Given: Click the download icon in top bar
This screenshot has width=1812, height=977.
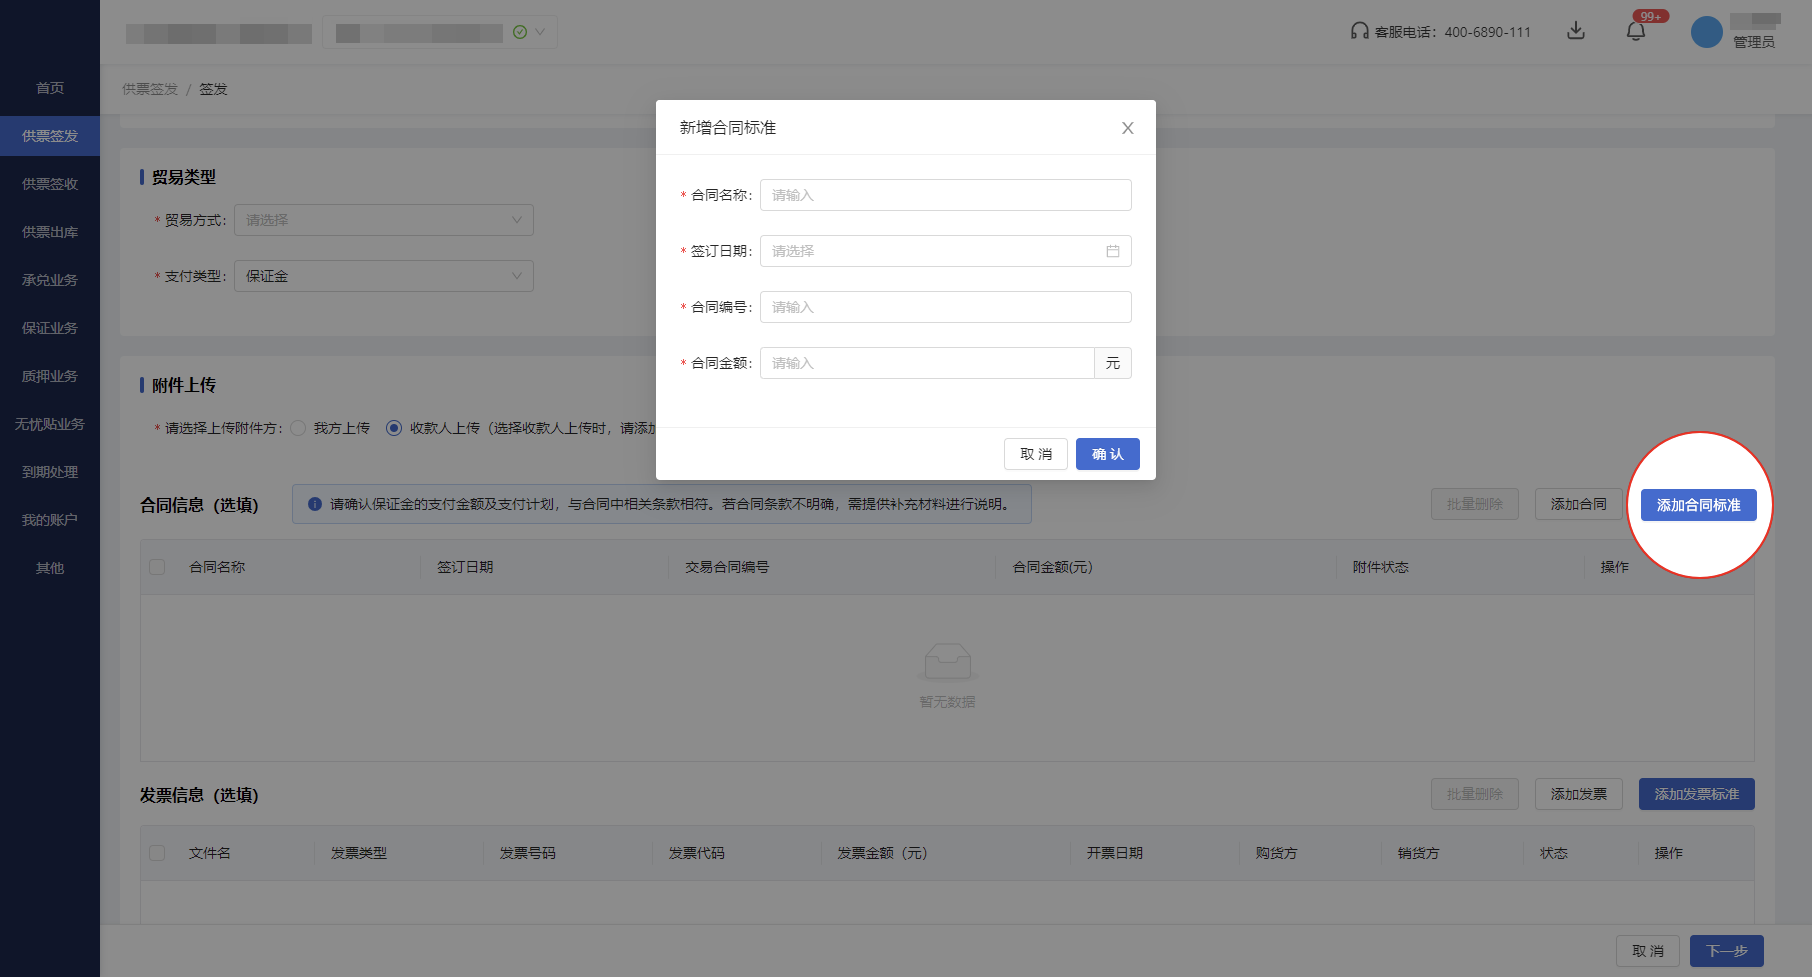Looking at the screenshot, I should (1576, 31).
